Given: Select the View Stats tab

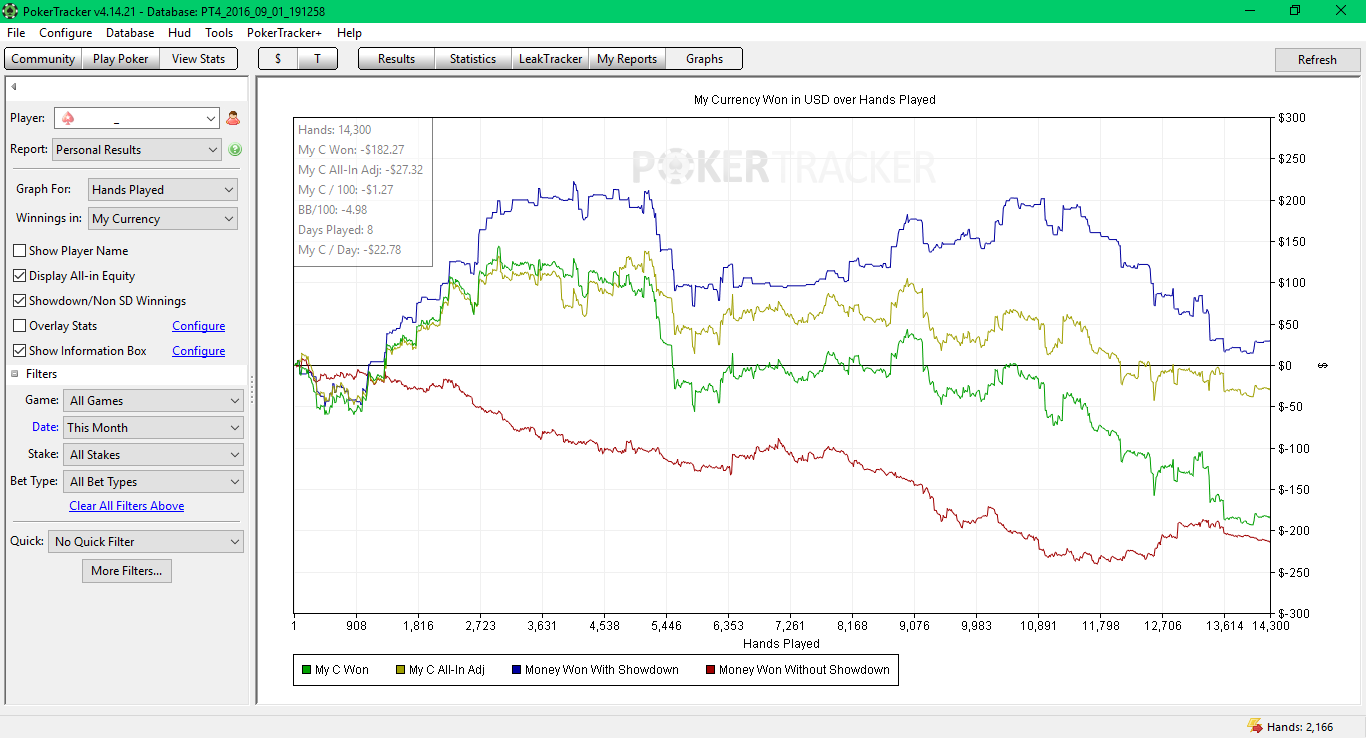Looking at the screenshot, I should click(x=198, y=59).
